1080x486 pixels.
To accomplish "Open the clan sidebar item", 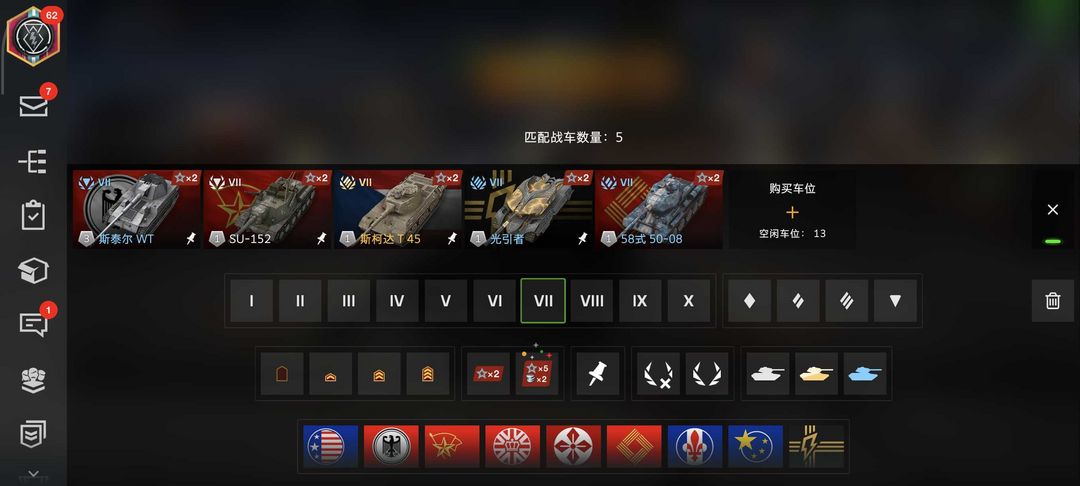I will click(33, 380).
